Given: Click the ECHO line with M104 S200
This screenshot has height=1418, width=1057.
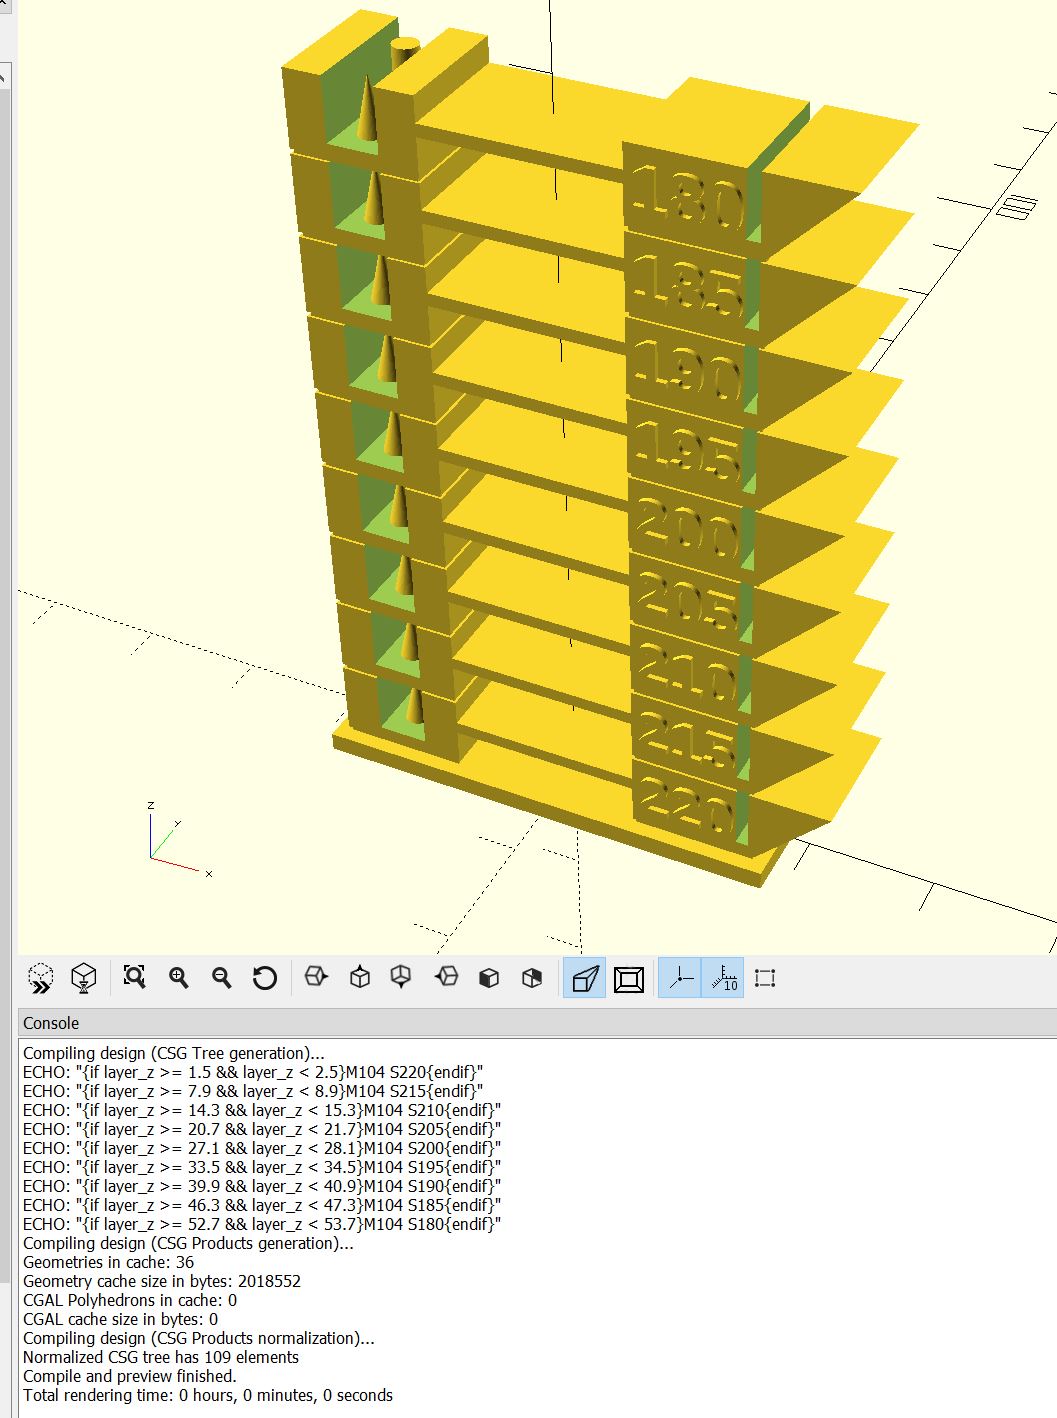Looking at the screenshot, I should (x=262, y=1148).
